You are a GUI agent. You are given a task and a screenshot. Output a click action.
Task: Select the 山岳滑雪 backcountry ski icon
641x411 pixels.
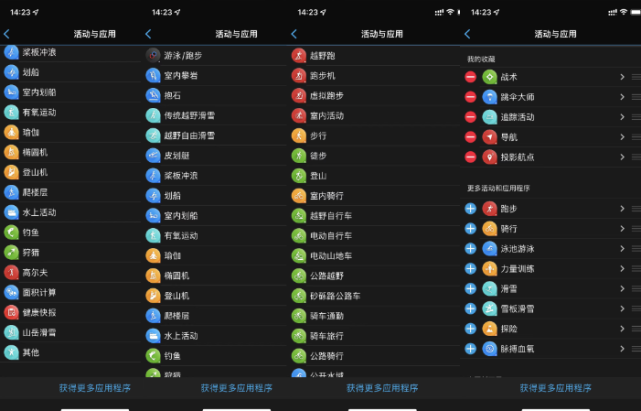point(11,332)
